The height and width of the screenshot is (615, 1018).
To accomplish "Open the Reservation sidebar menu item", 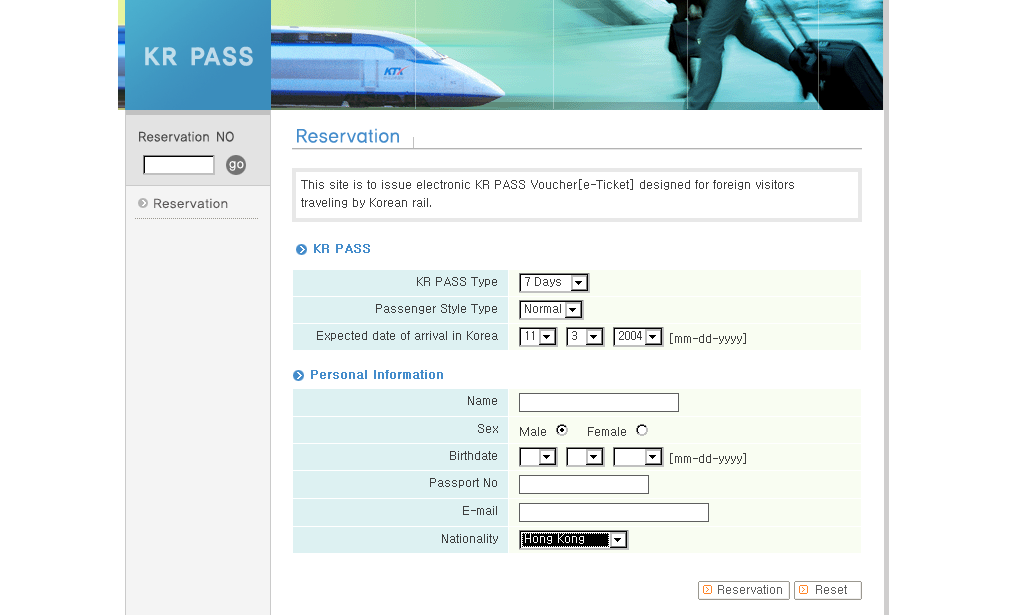I will coord(190,203).
